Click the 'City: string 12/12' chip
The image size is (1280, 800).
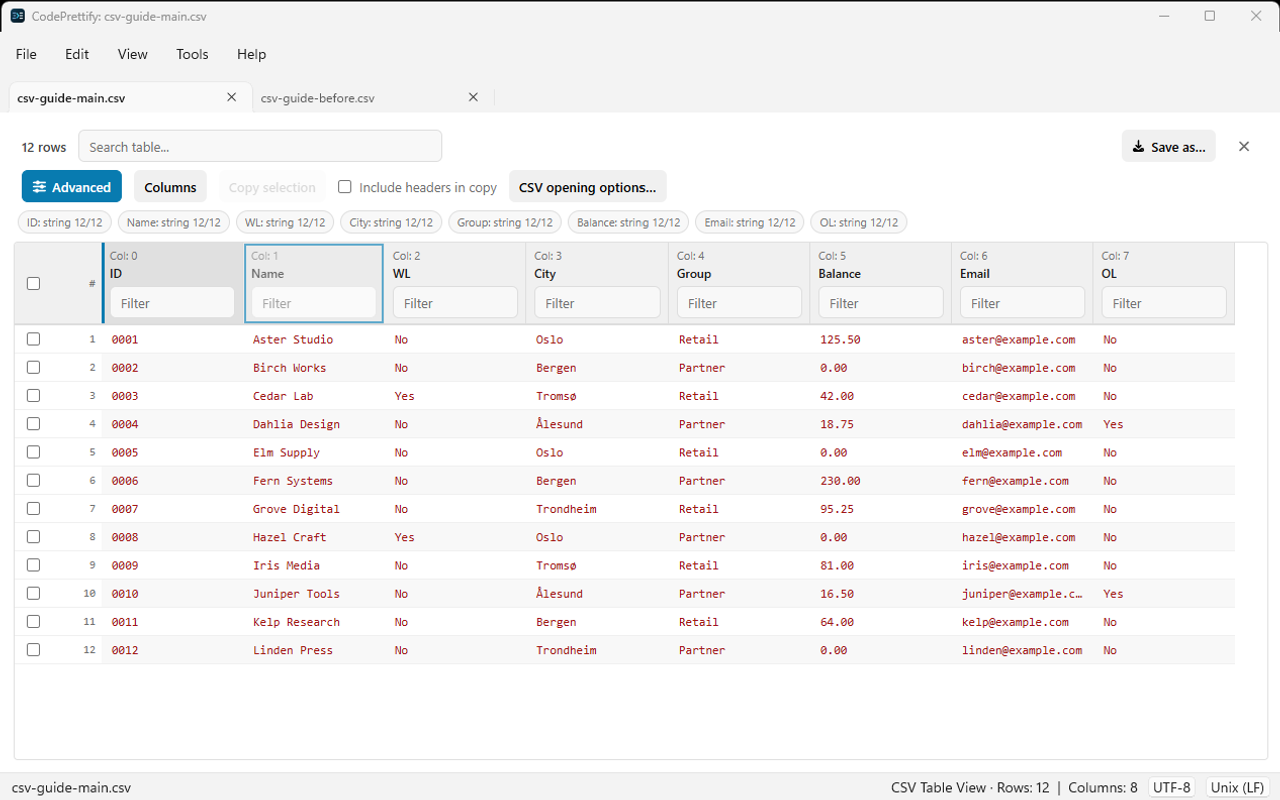pyautogui.click(x=391, y=222)
